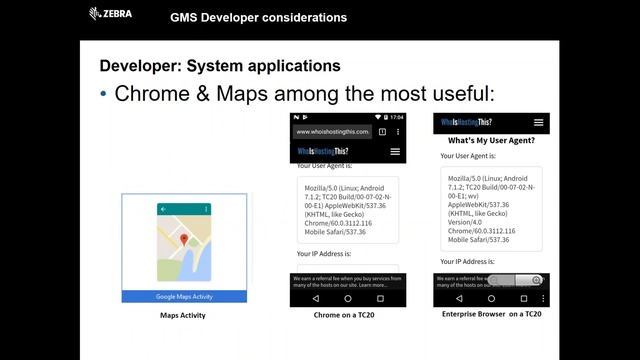Click the Zebra logo in header
640x360 pixels.
[110, 13]
